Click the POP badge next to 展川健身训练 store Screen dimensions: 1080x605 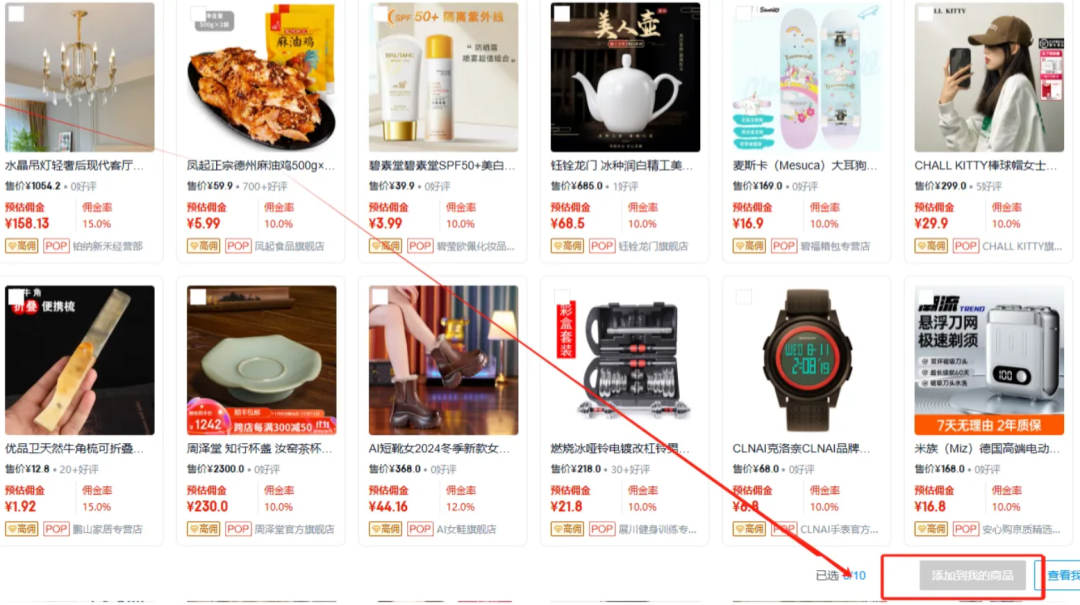[601, 529]
